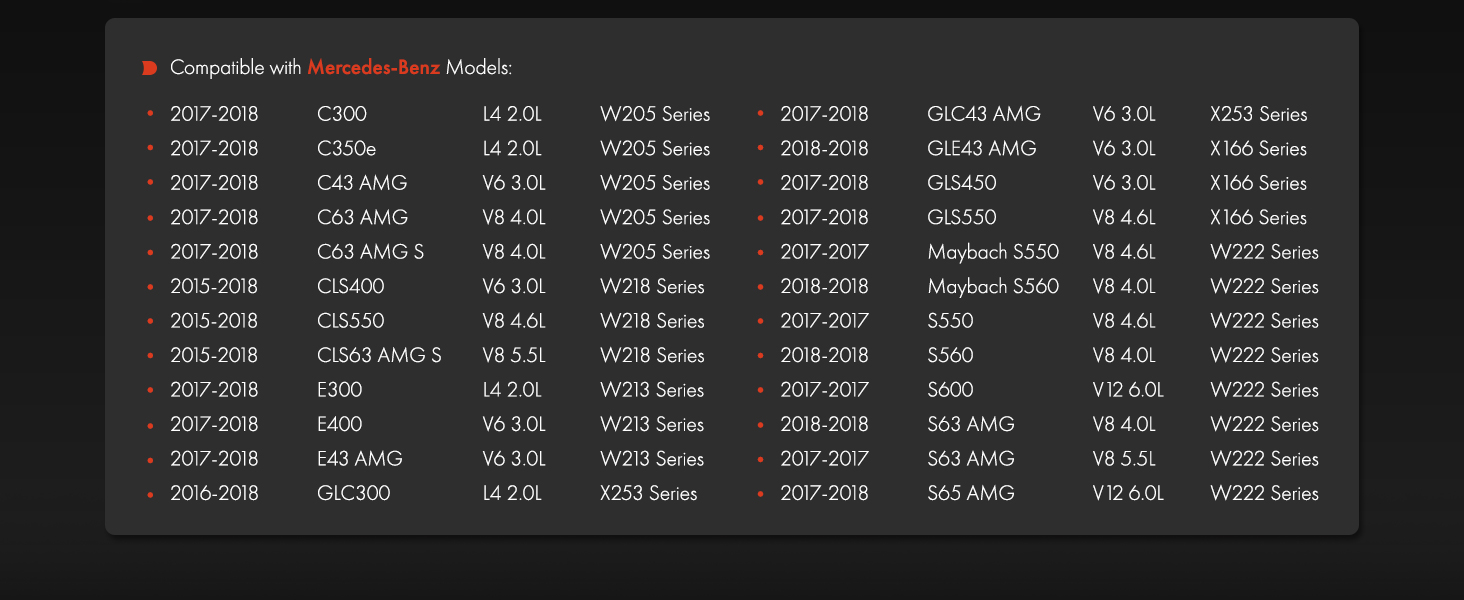Click "X253 Series" in the GLC300 row
Viewport: 1464px width, 600px height.
tap(649, 494)
